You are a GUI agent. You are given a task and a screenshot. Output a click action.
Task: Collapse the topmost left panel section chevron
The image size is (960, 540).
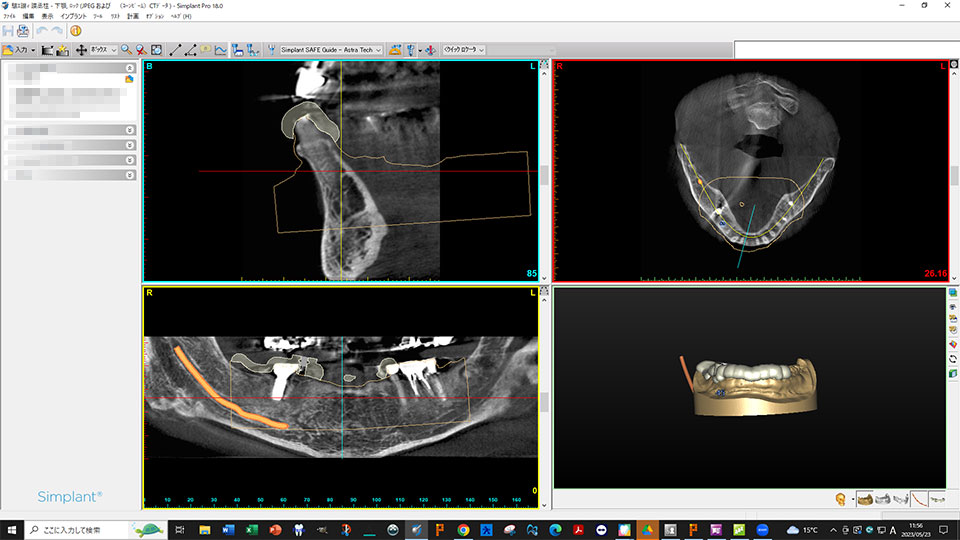click(130, 67)
